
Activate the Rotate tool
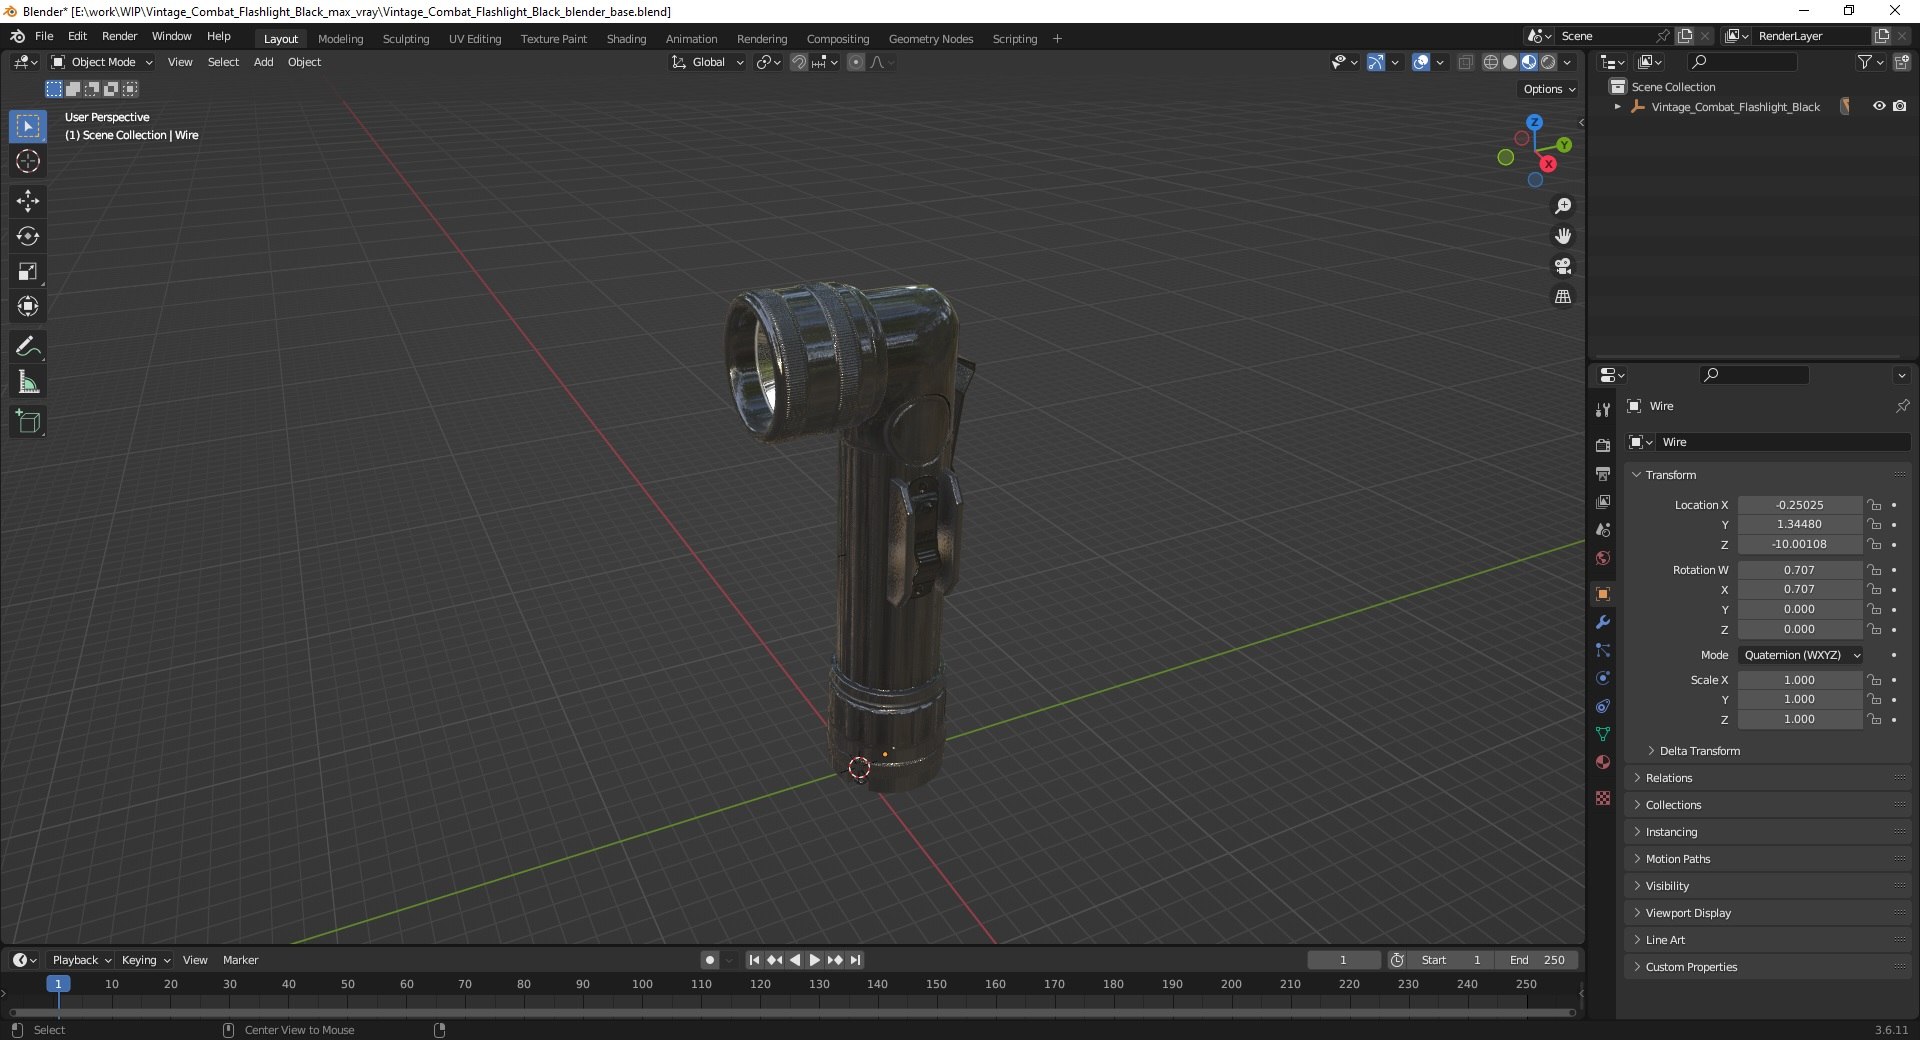click(28, 236)
